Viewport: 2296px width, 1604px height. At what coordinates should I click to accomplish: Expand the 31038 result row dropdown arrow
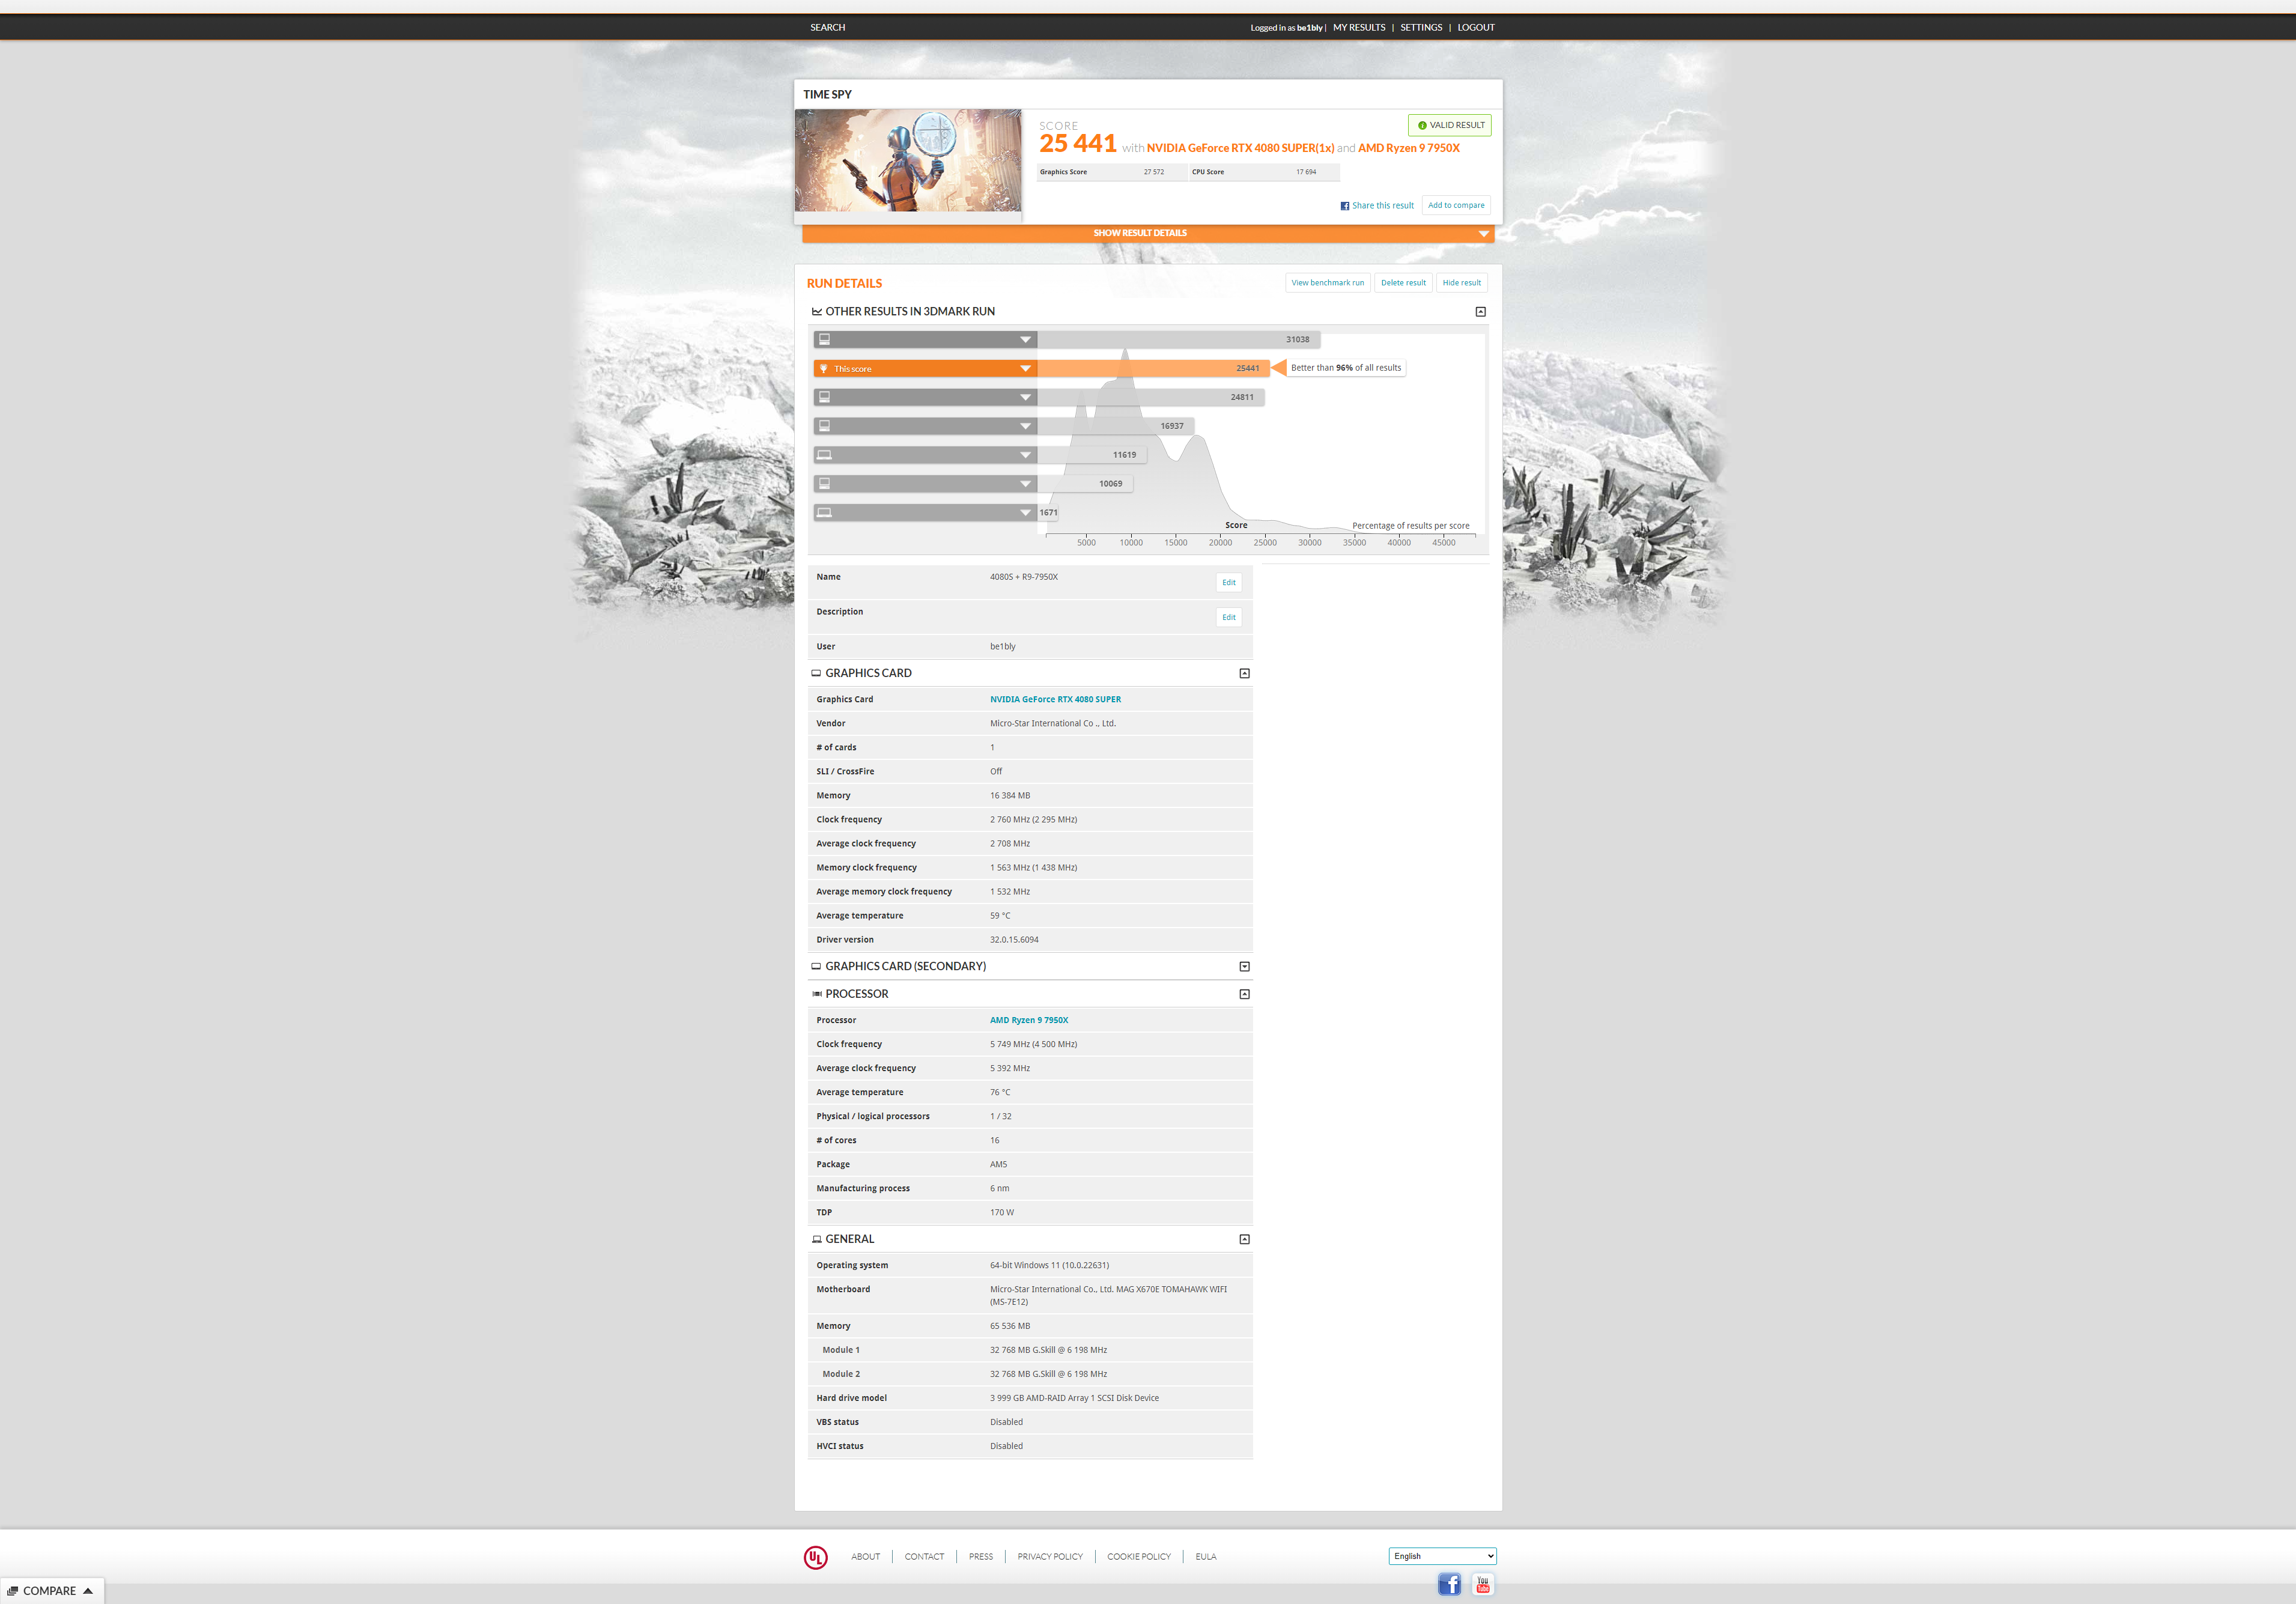1025,340
